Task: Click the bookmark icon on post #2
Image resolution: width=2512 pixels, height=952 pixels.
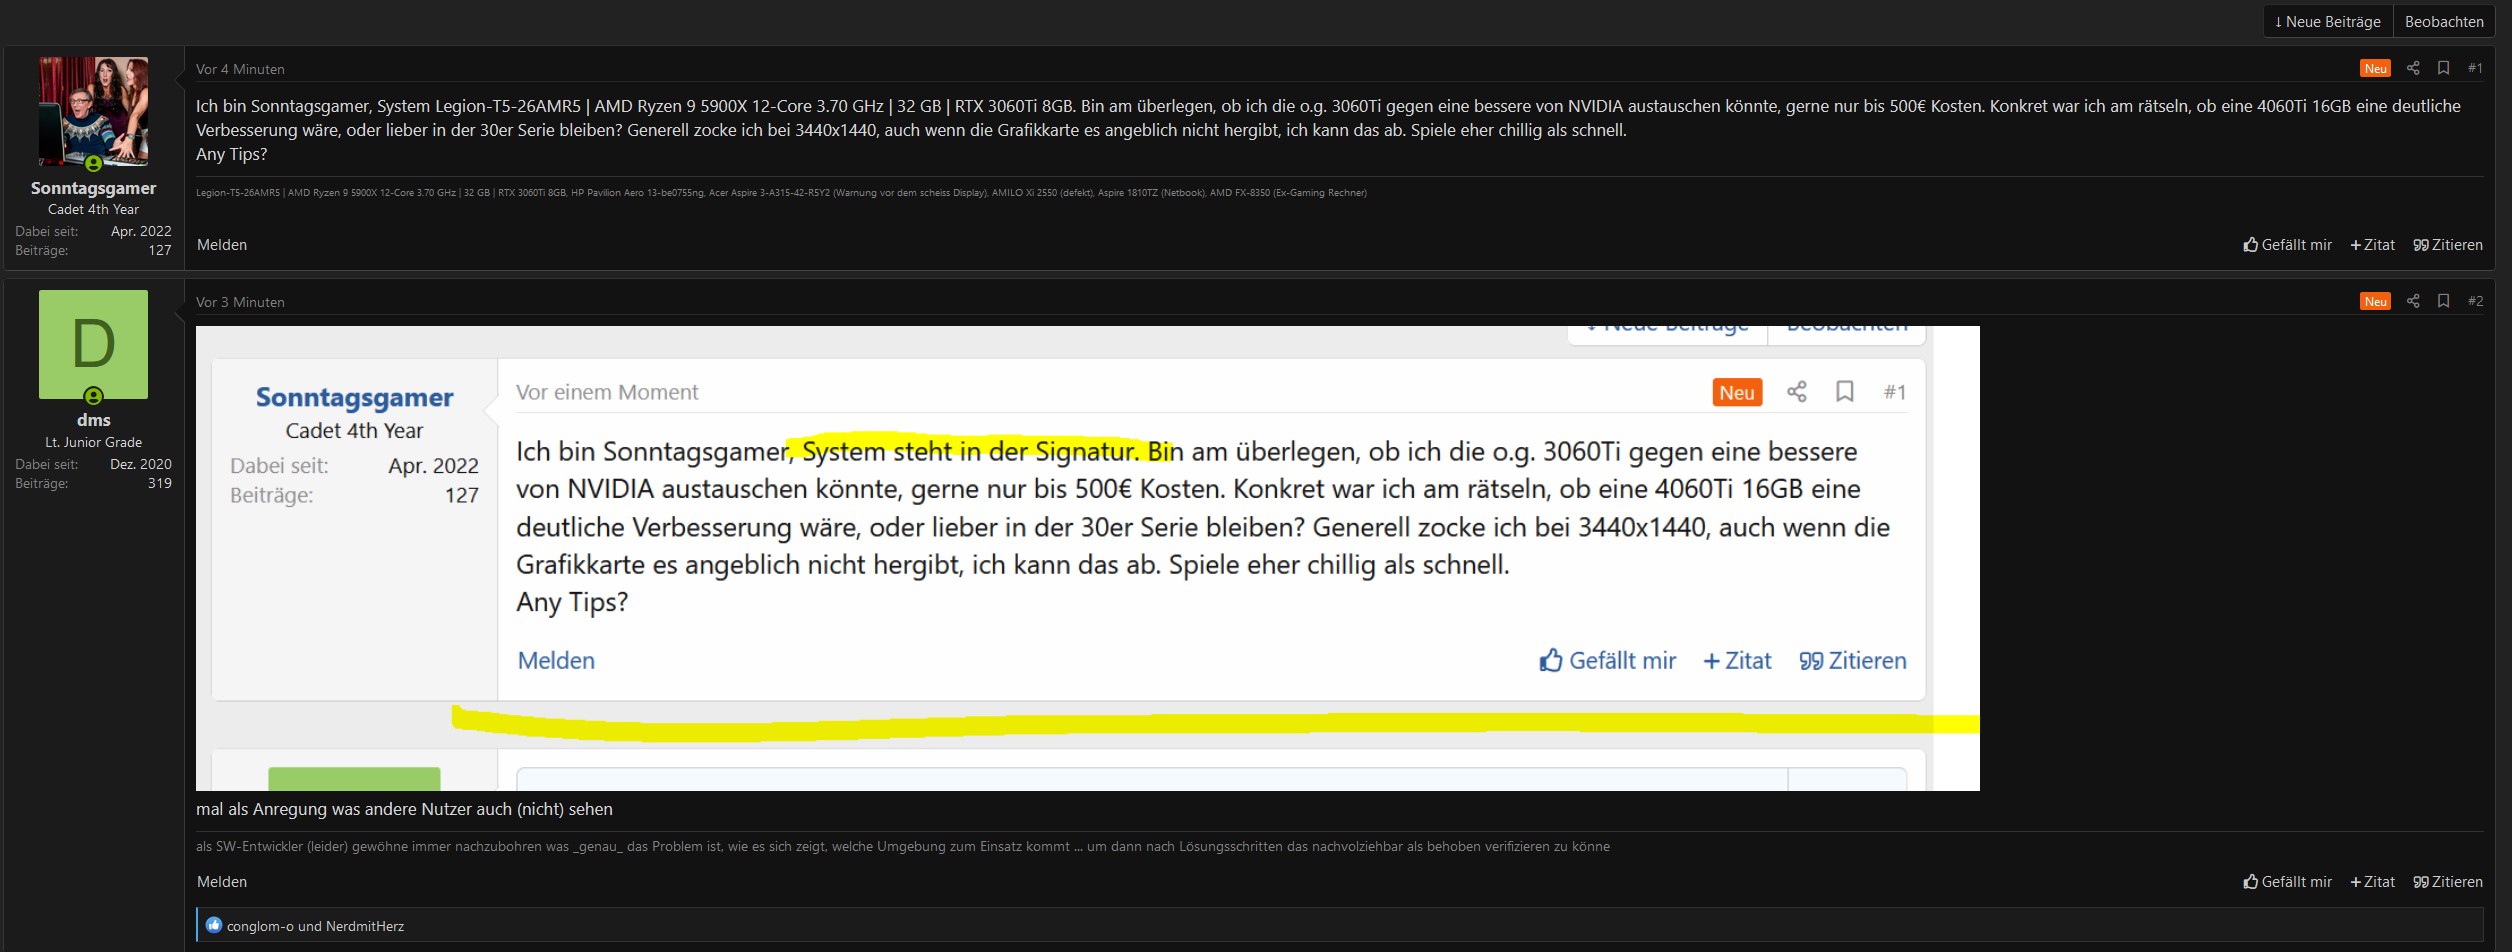Action: coord(2443,301)
